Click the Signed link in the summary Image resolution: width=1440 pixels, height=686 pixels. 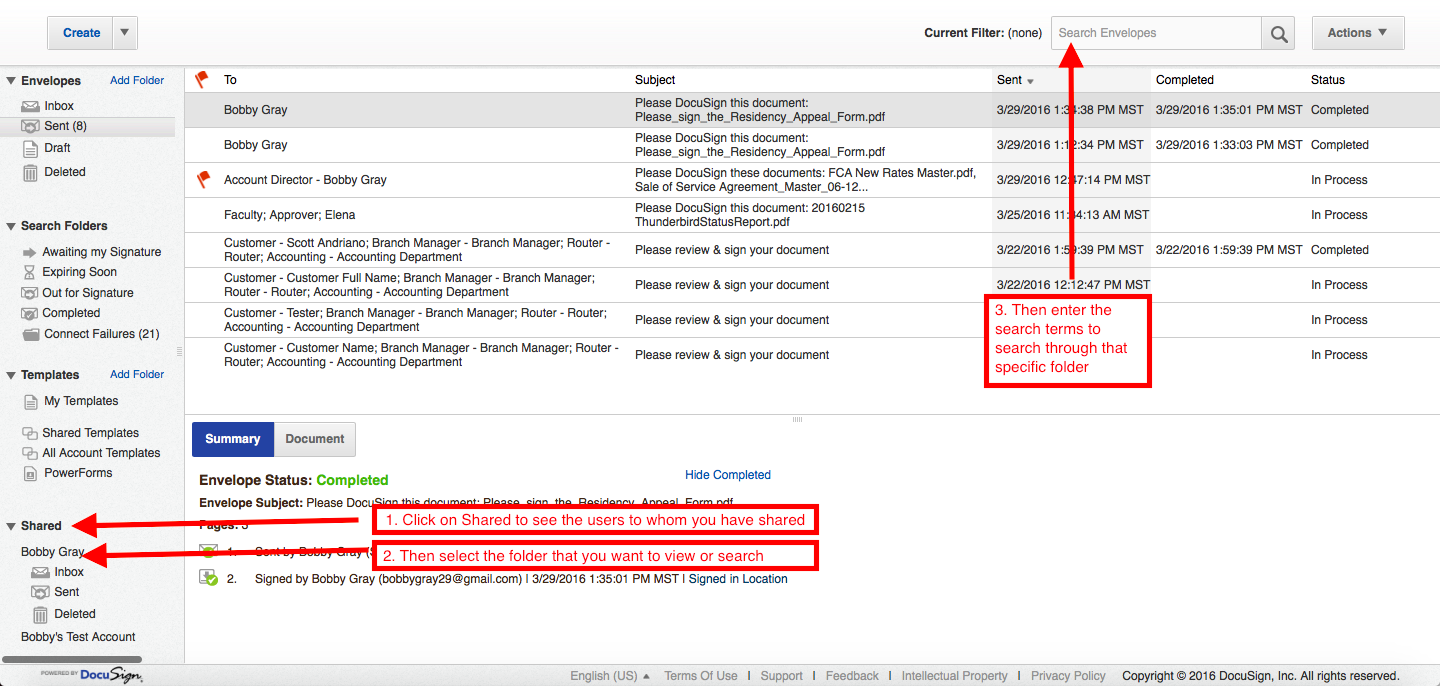707,579
